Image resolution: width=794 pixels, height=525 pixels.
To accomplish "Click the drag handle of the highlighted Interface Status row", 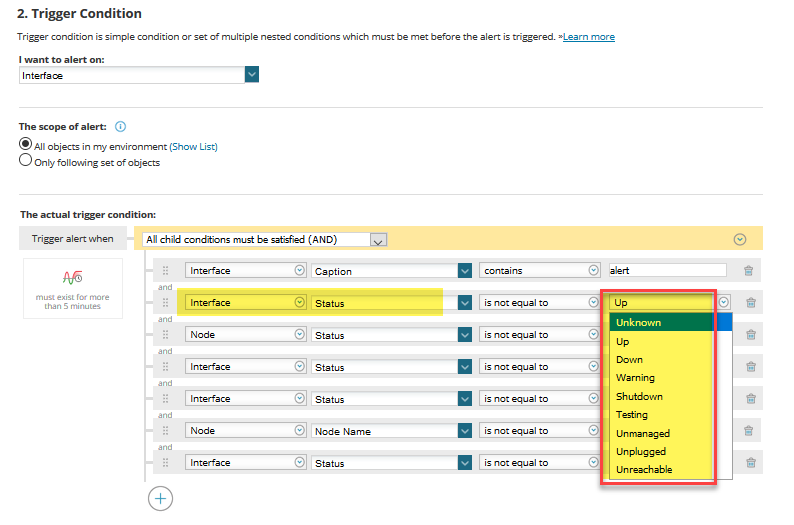I will click(165, 303).
